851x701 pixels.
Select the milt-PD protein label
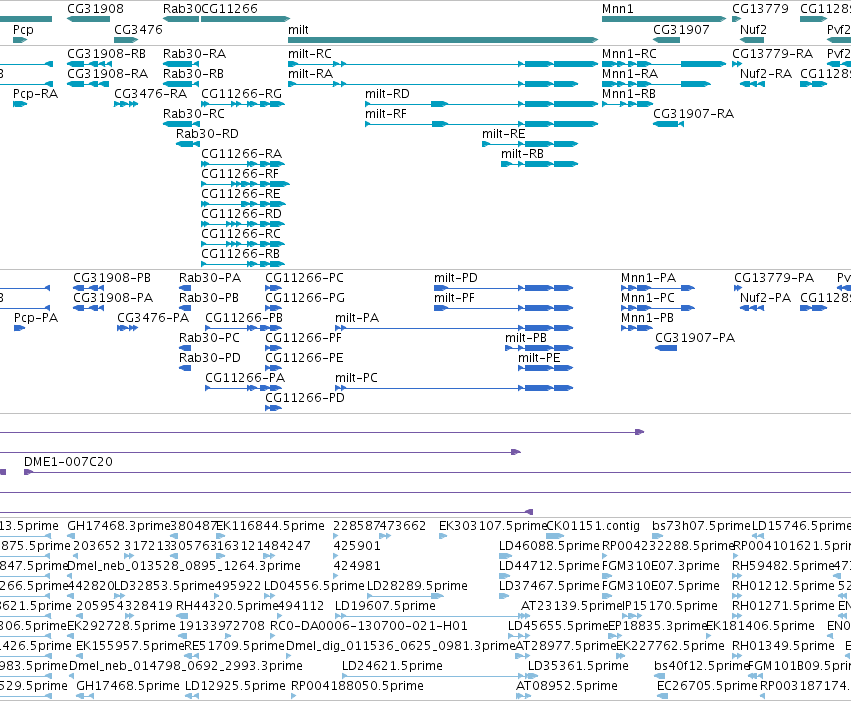[456, 278]
